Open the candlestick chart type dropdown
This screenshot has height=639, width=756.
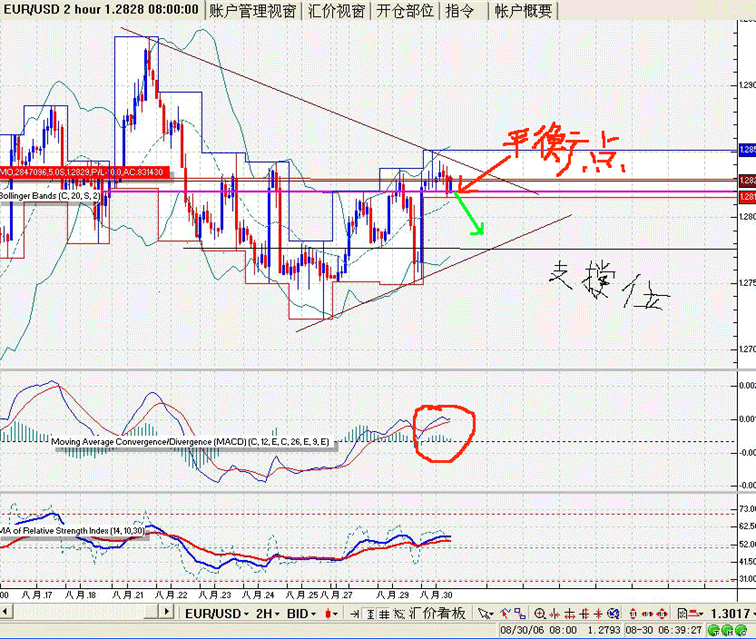[331, 613]
